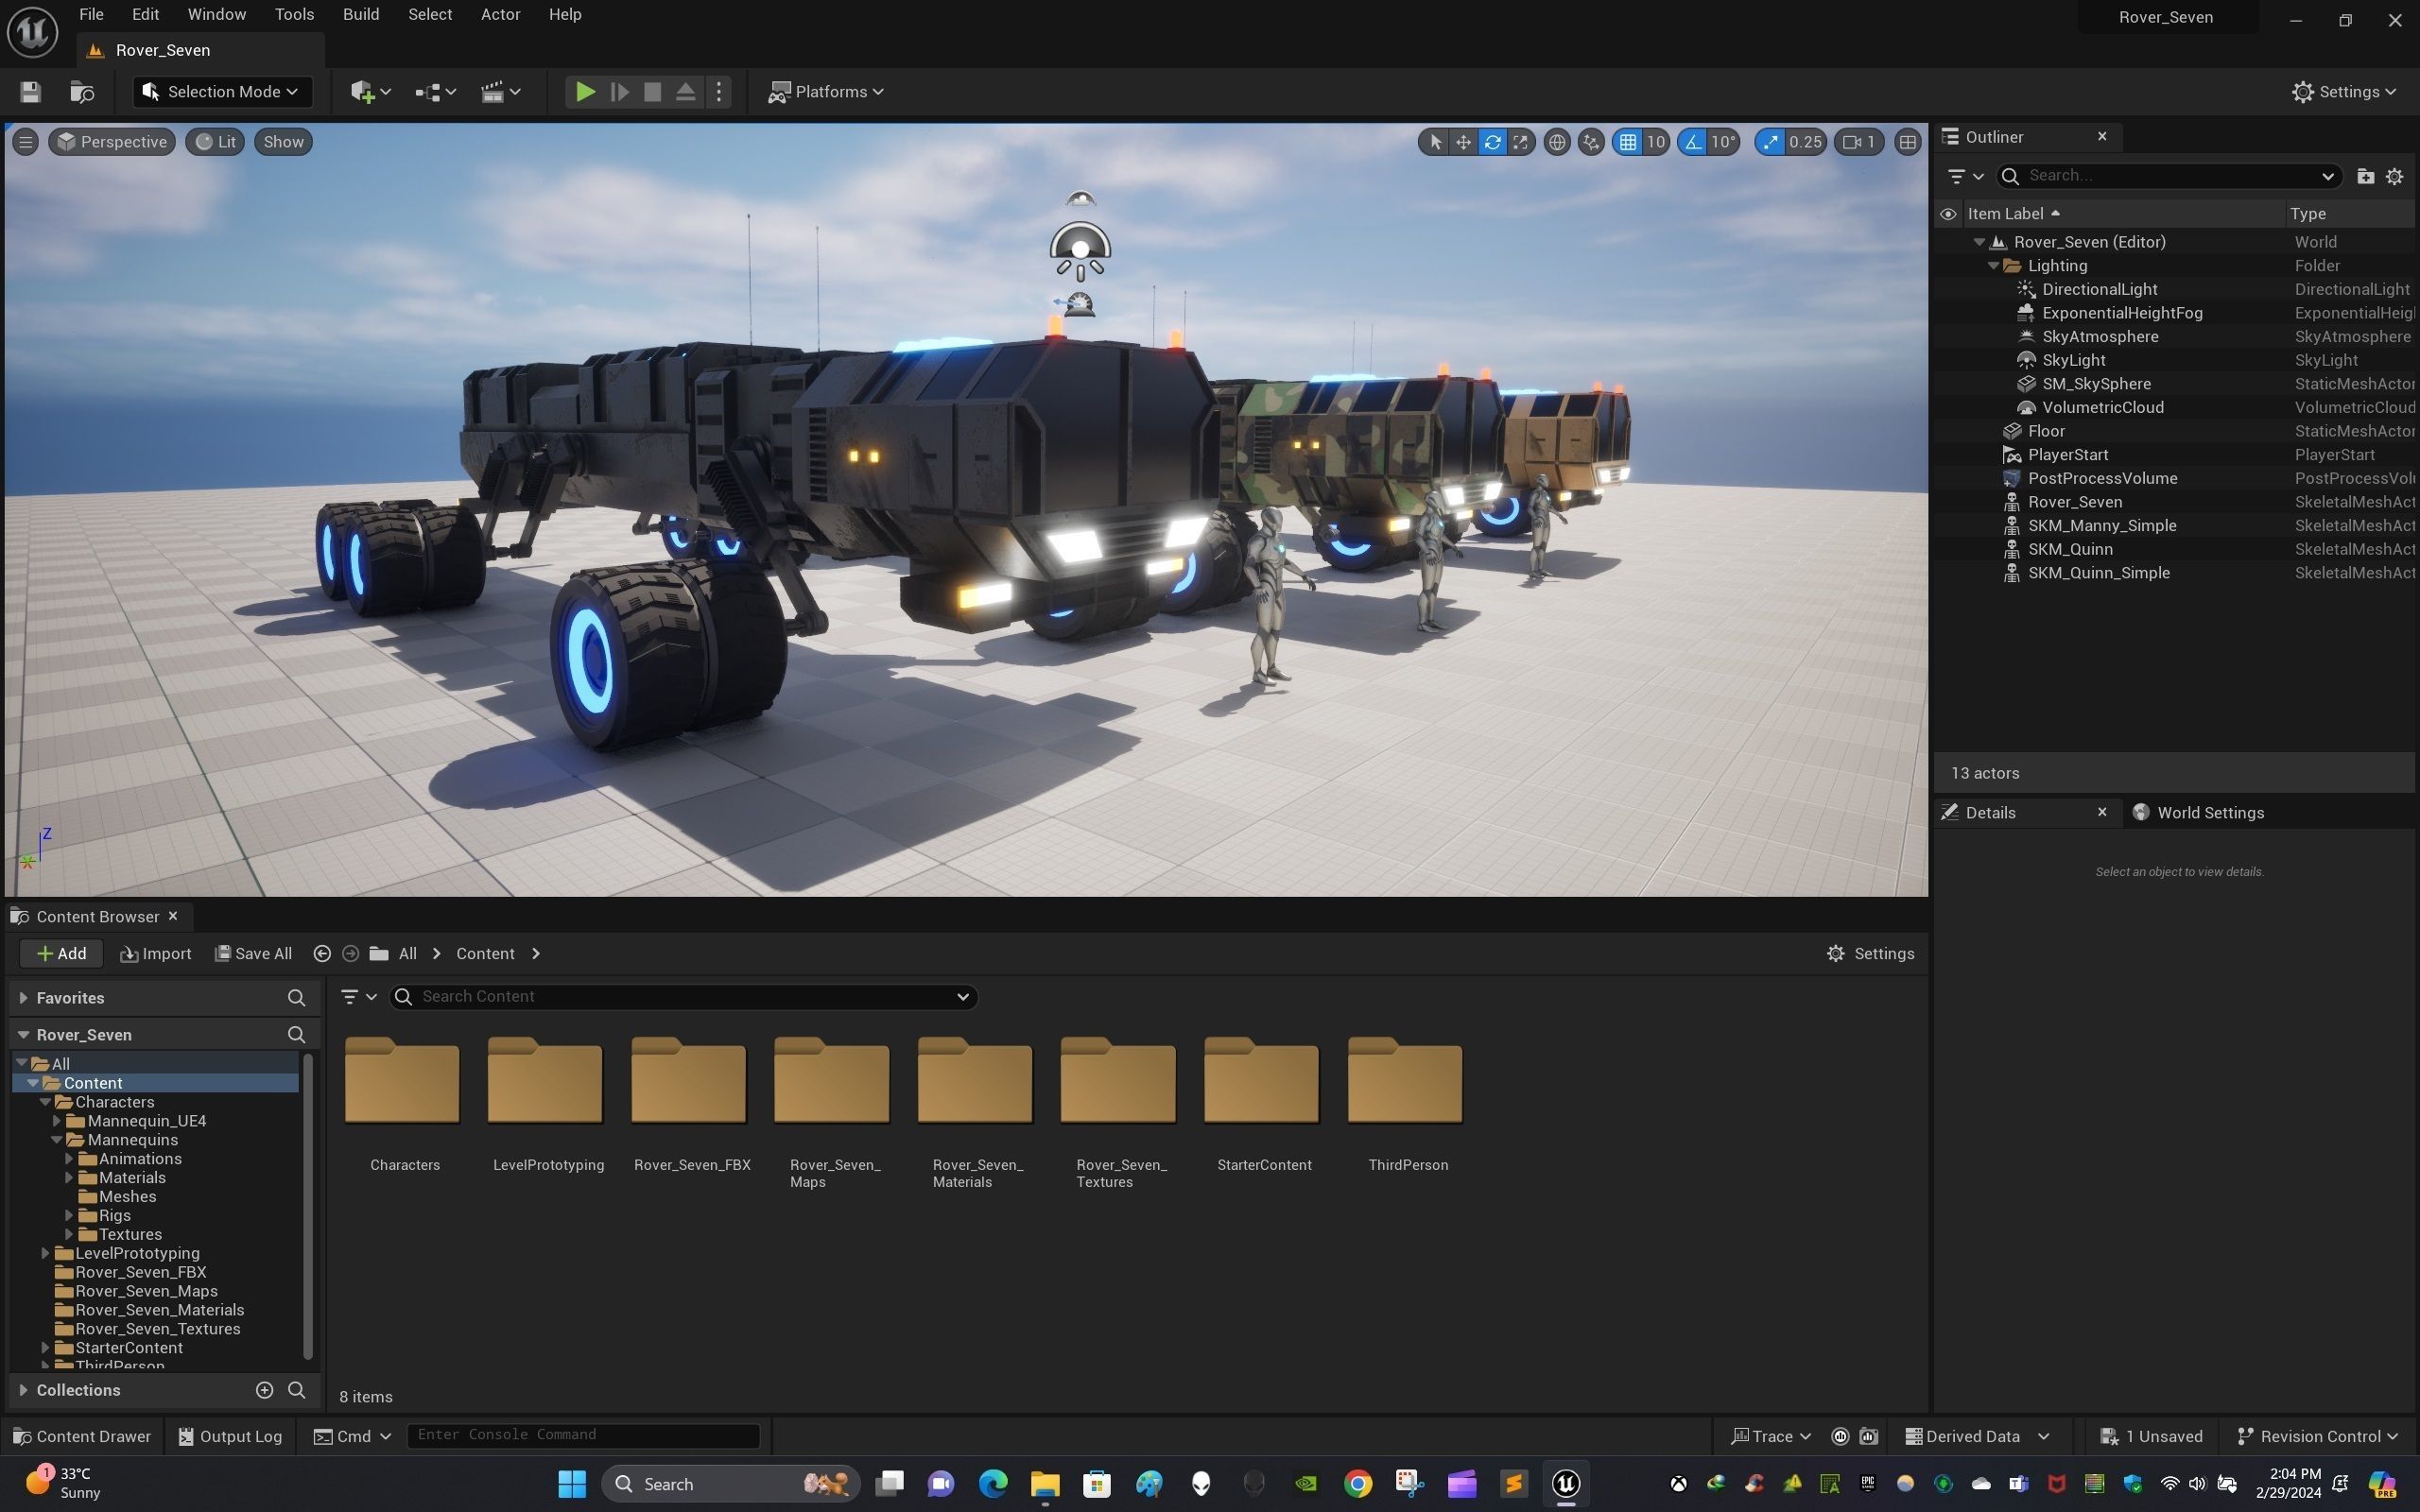Image resolution: width=2420 pixels, height=1512 pixels.
Task: Start Play in editor
Action: click(585, 92)
